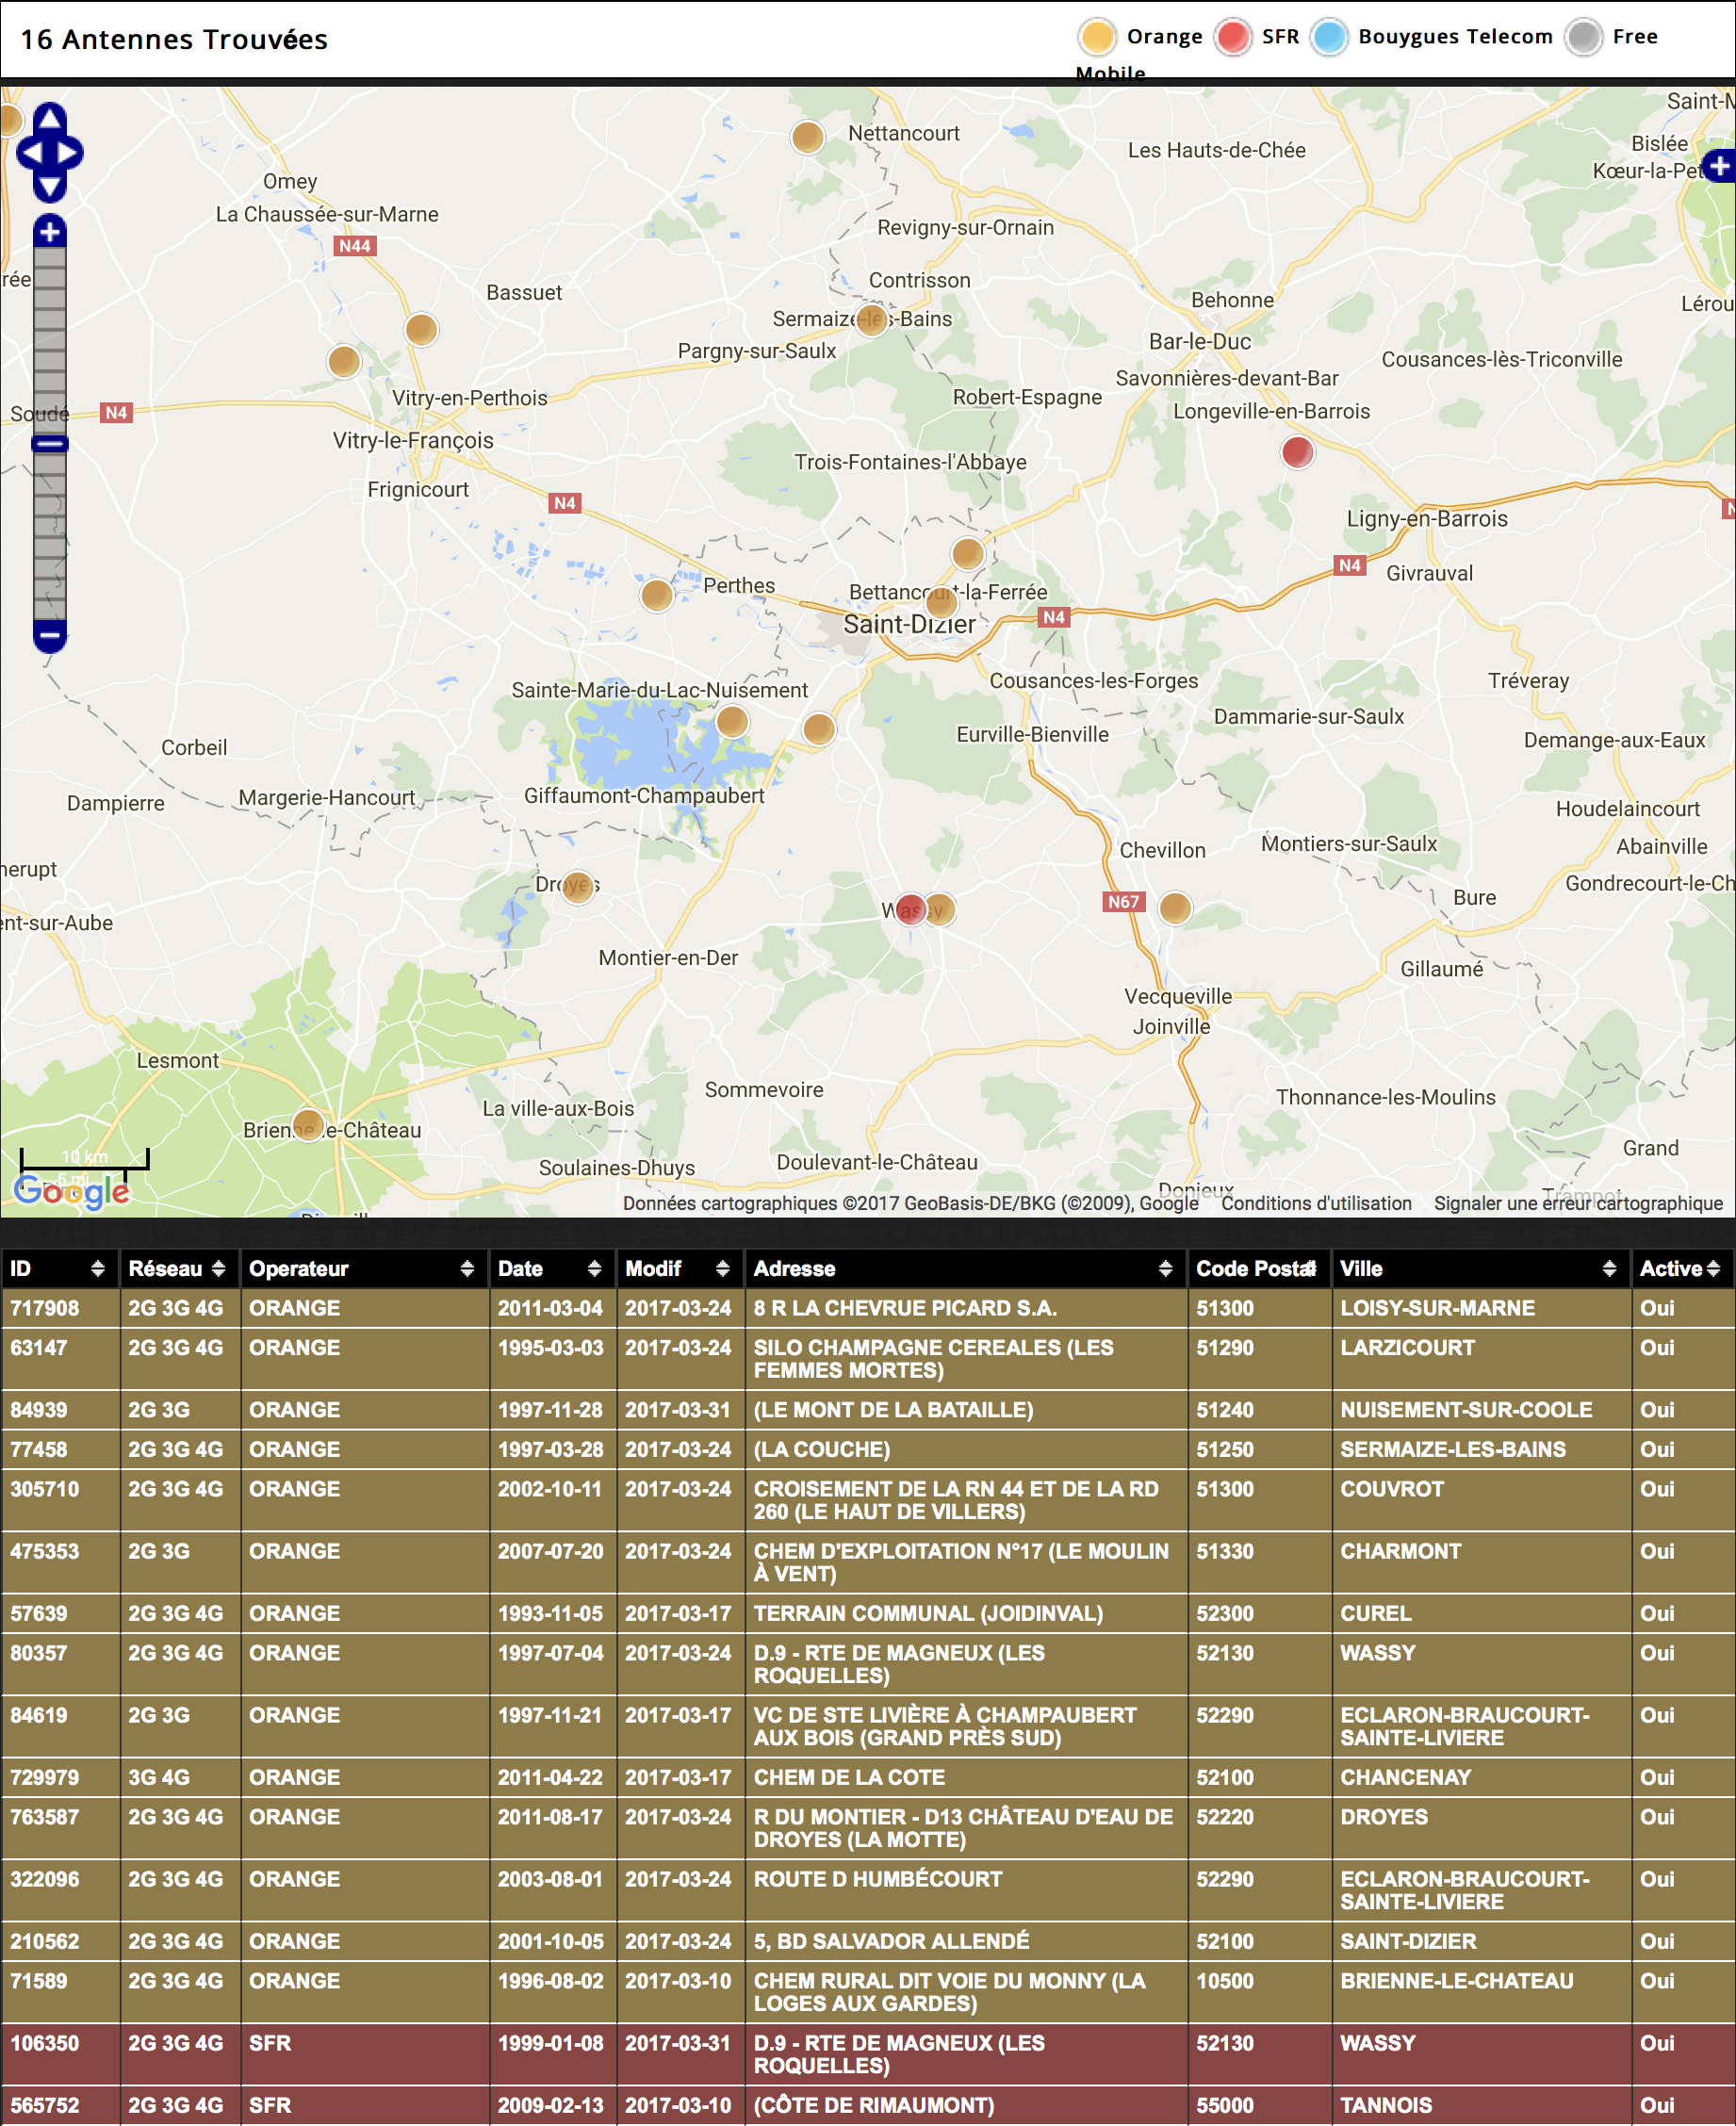The height and width of the screenshot is (2126, 1736).
Task: Click city SAINT-DIZIER cell
Action: (x=1481, y=1942)
